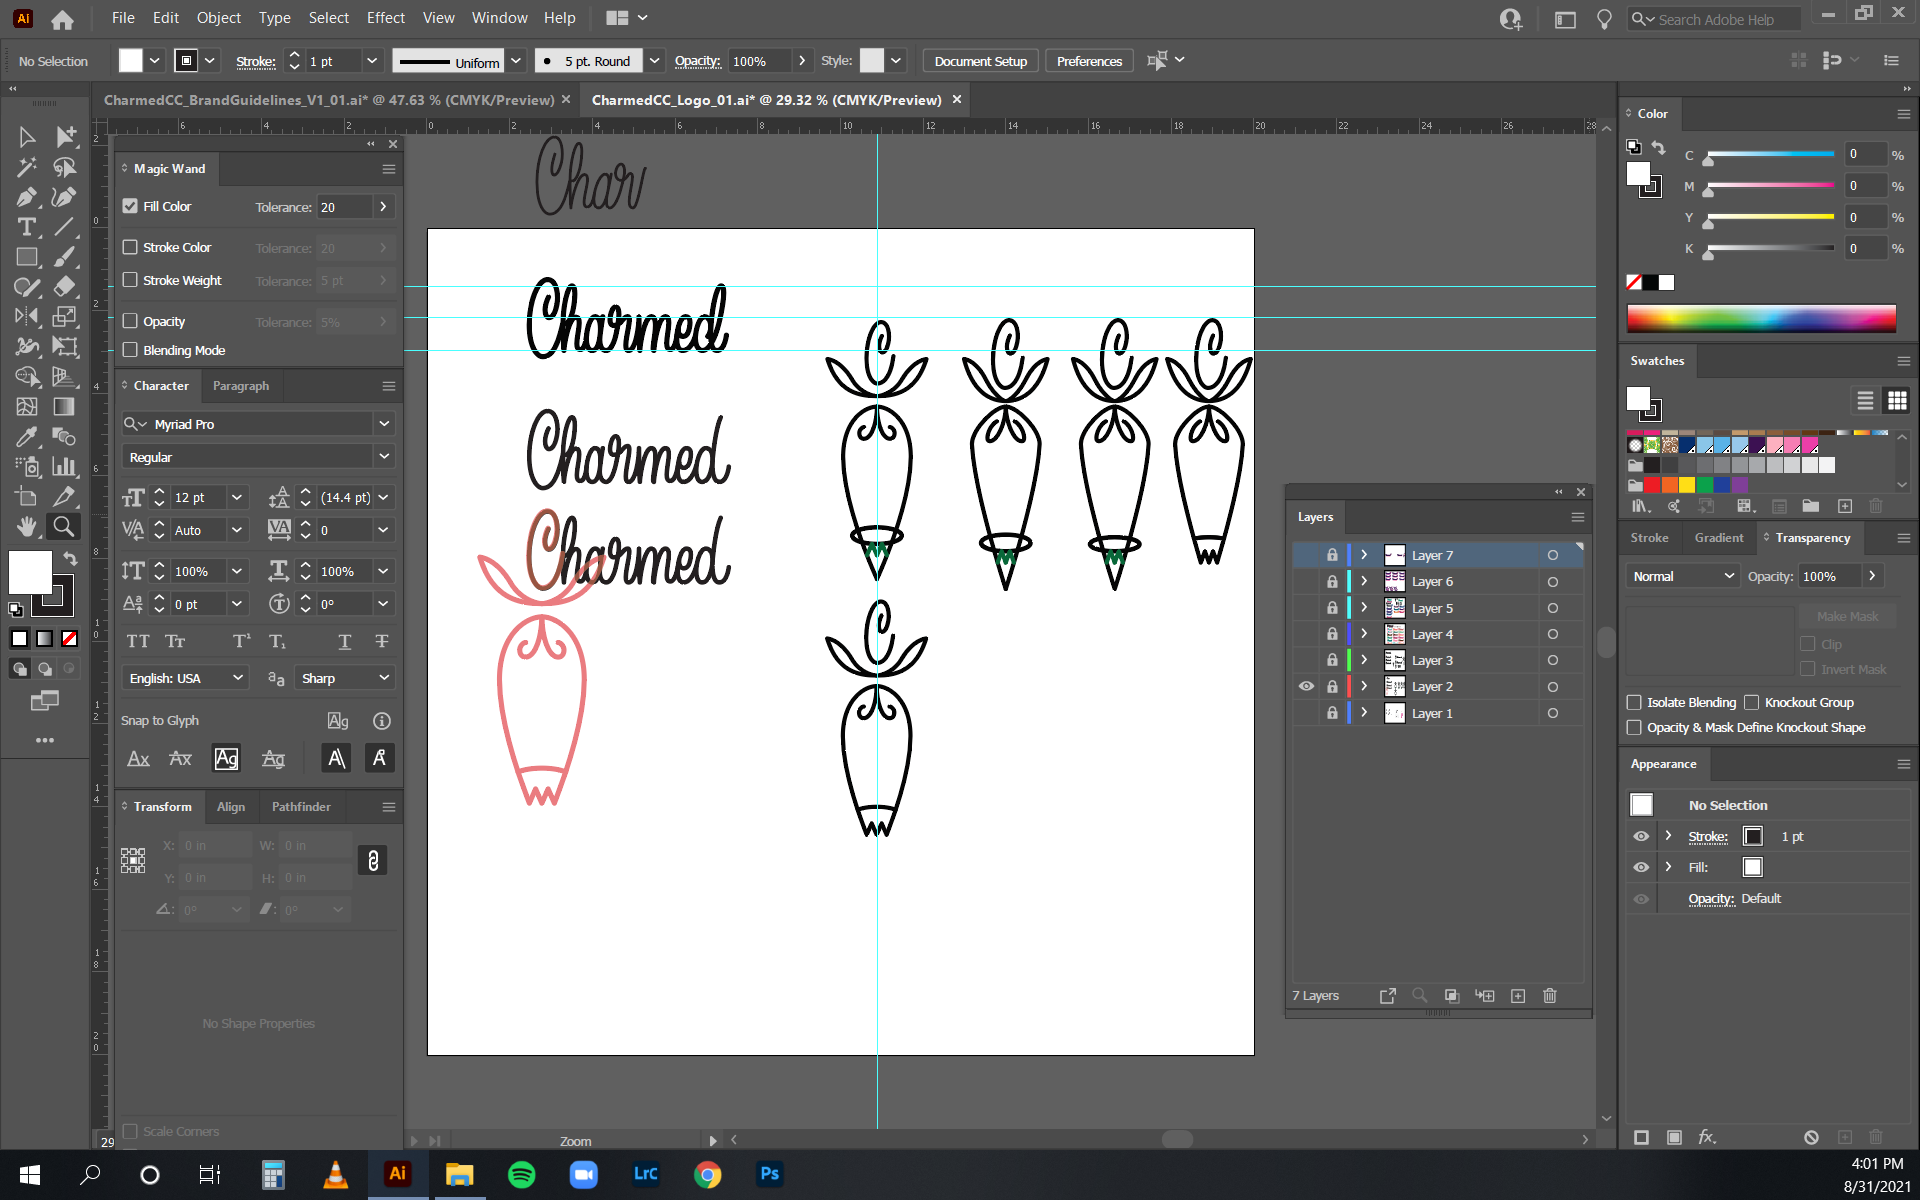Click the Document Setup button
This screenshot has width=1920, height=1200.
pyautogui.click(x=980, y=61)
